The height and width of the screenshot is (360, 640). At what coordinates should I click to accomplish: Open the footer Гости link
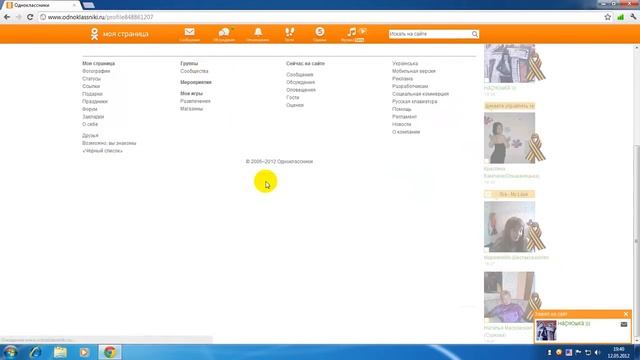293,98
